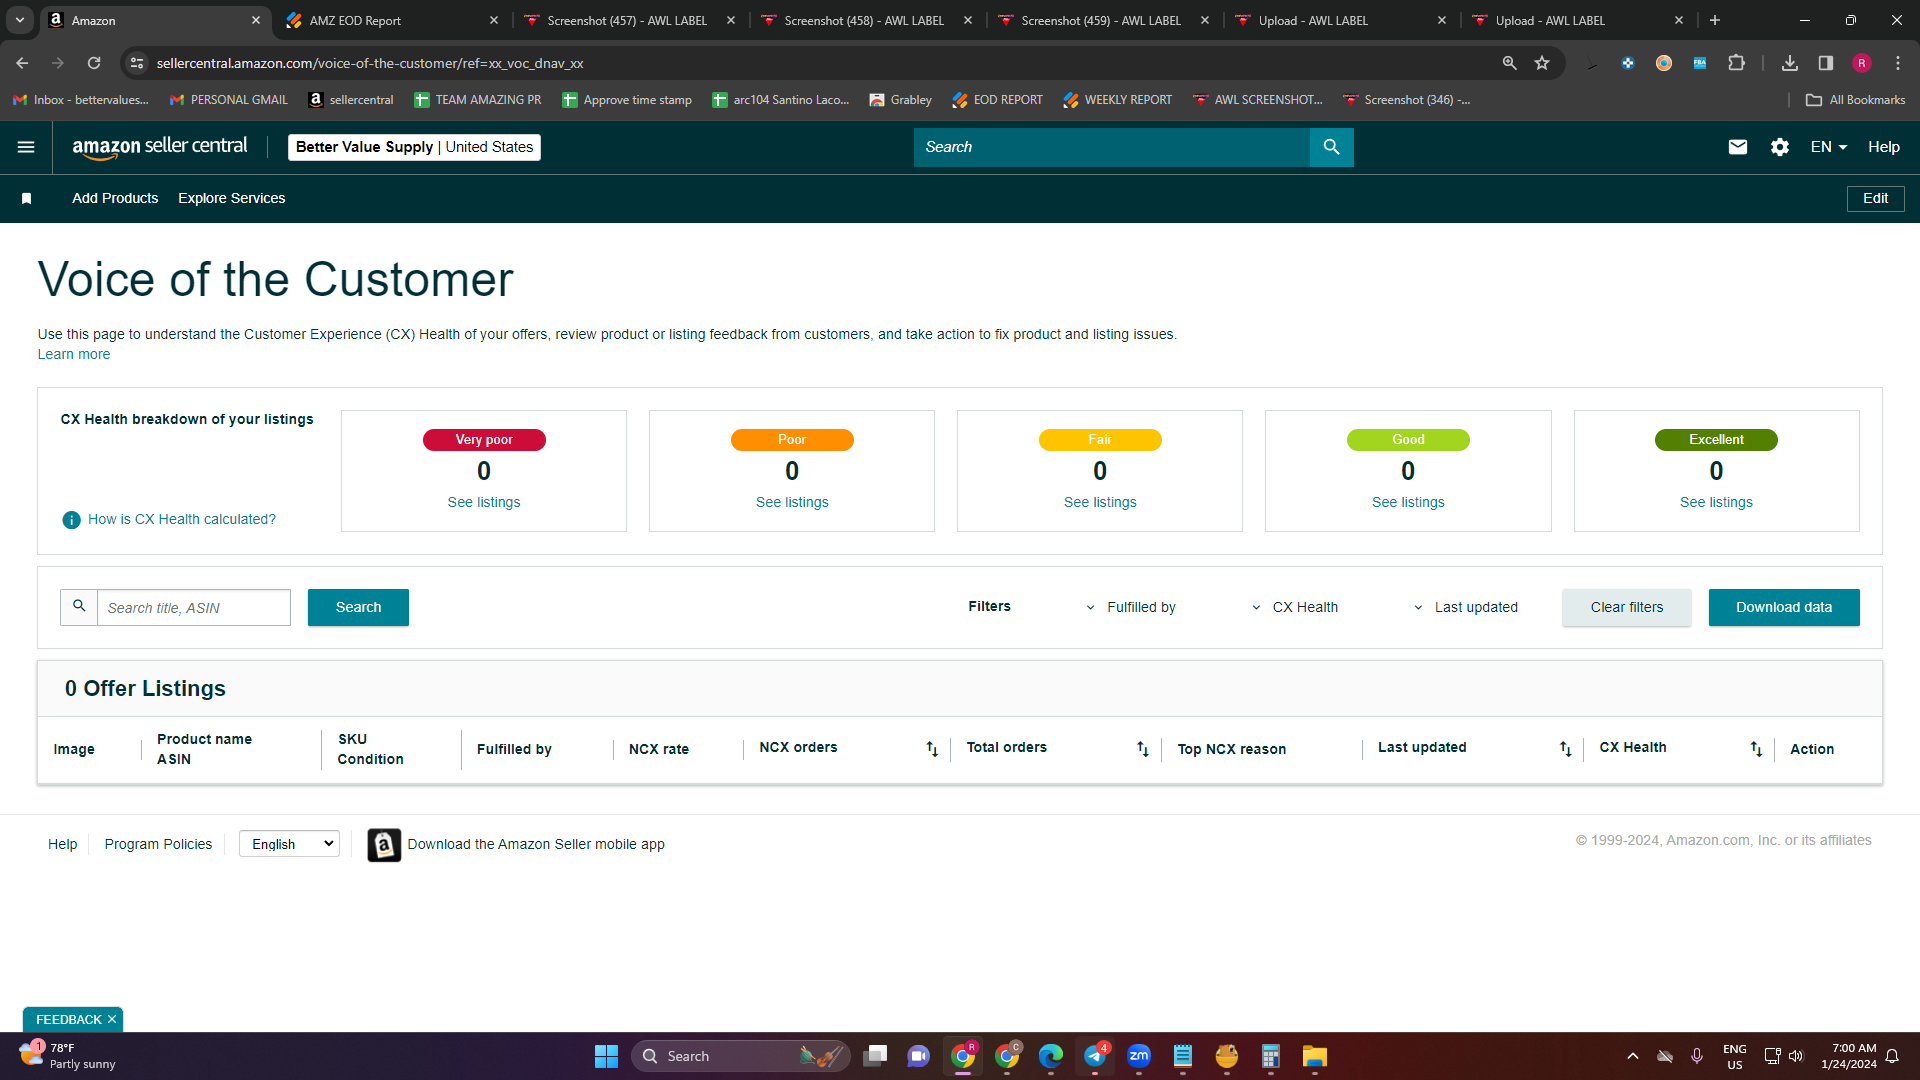This screenshot has height=1080, width=1920.
Task: Open Add Products menu item
Action: 115,198
